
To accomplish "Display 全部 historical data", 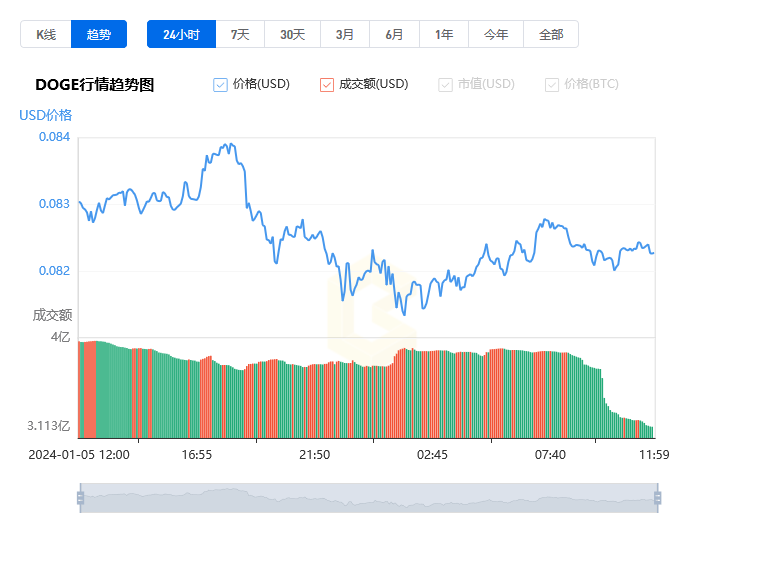I will [x=551, y=35].
